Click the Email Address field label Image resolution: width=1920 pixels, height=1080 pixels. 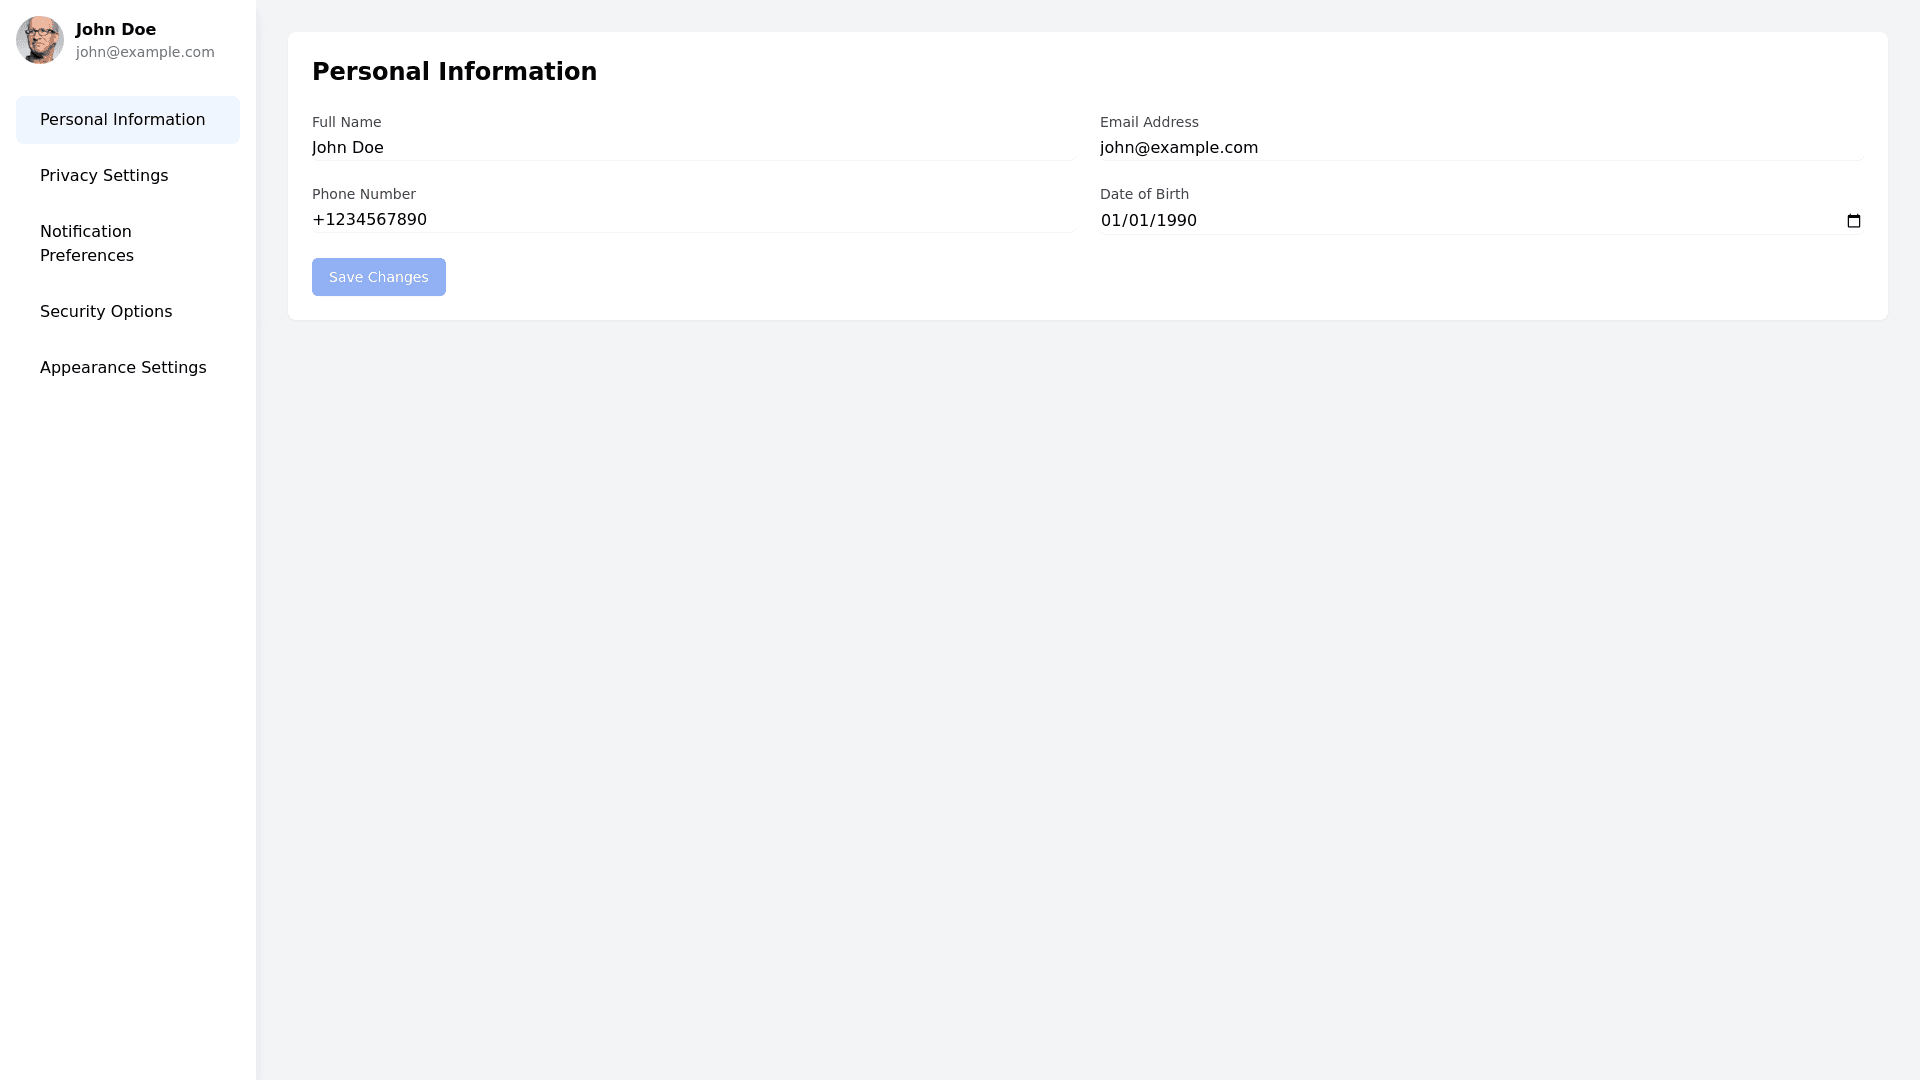(x=1148, y=122)
